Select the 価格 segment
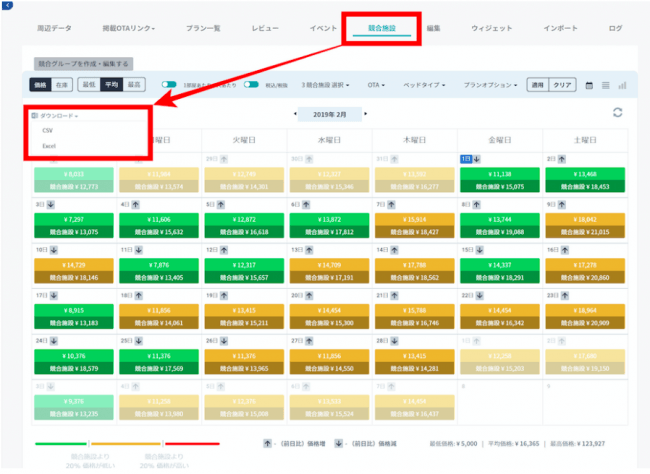The image size is (650, 474). pyautogui.click(x=40, y=85)
